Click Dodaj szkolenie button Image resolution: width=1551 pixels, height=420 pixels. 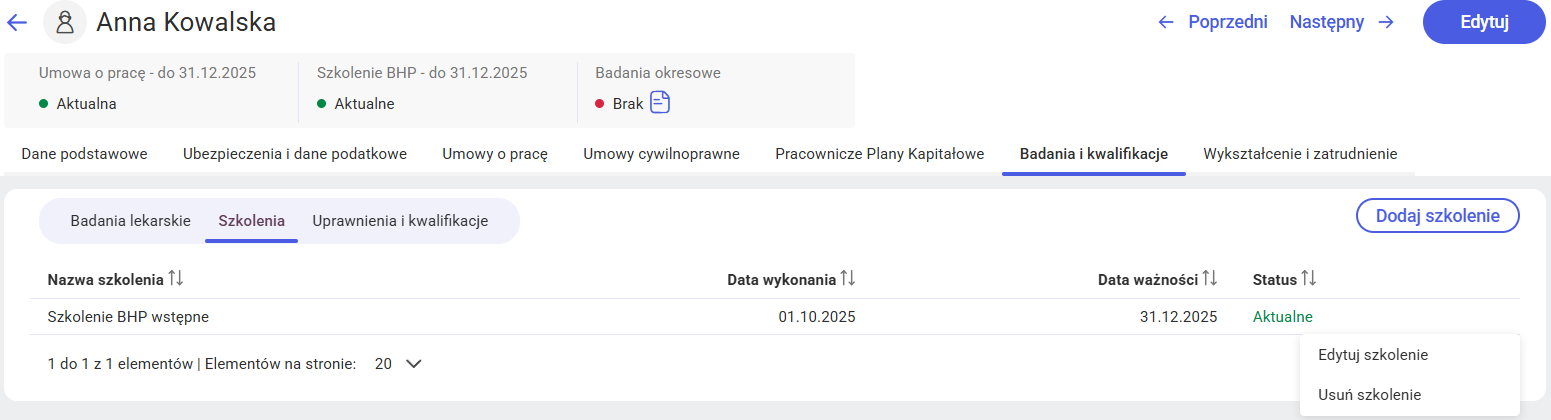pos(1437,215)
